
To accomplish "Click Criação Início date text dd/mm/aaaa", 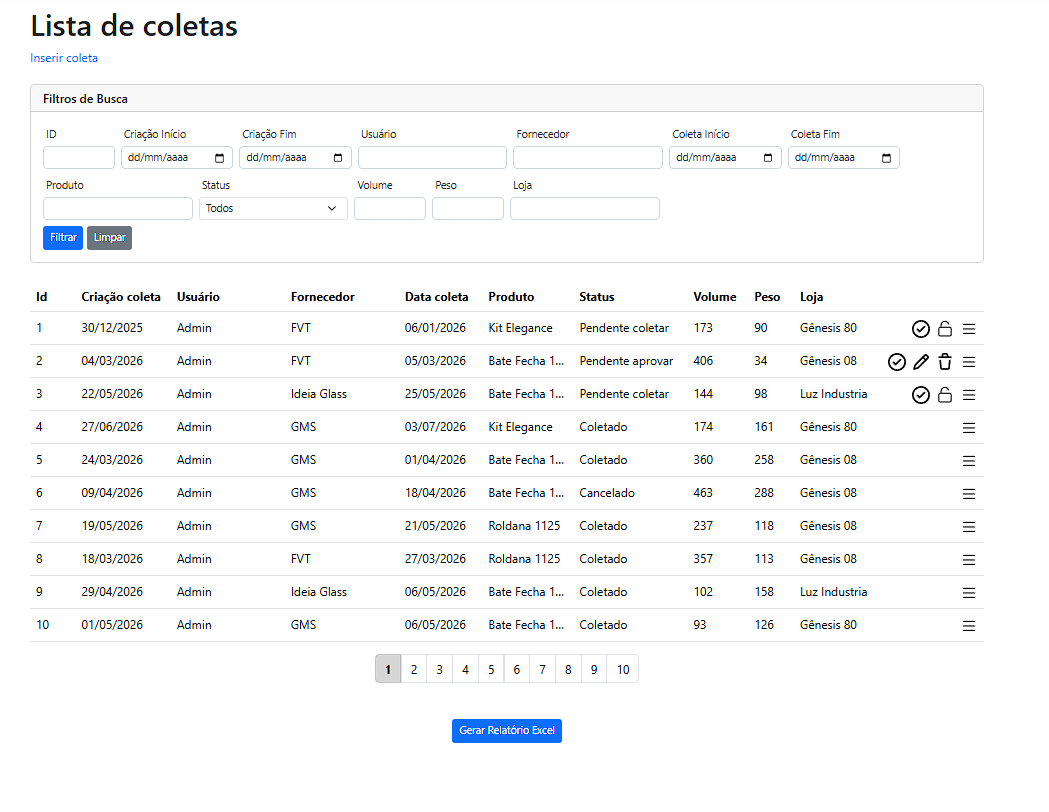I will point(158,158).
